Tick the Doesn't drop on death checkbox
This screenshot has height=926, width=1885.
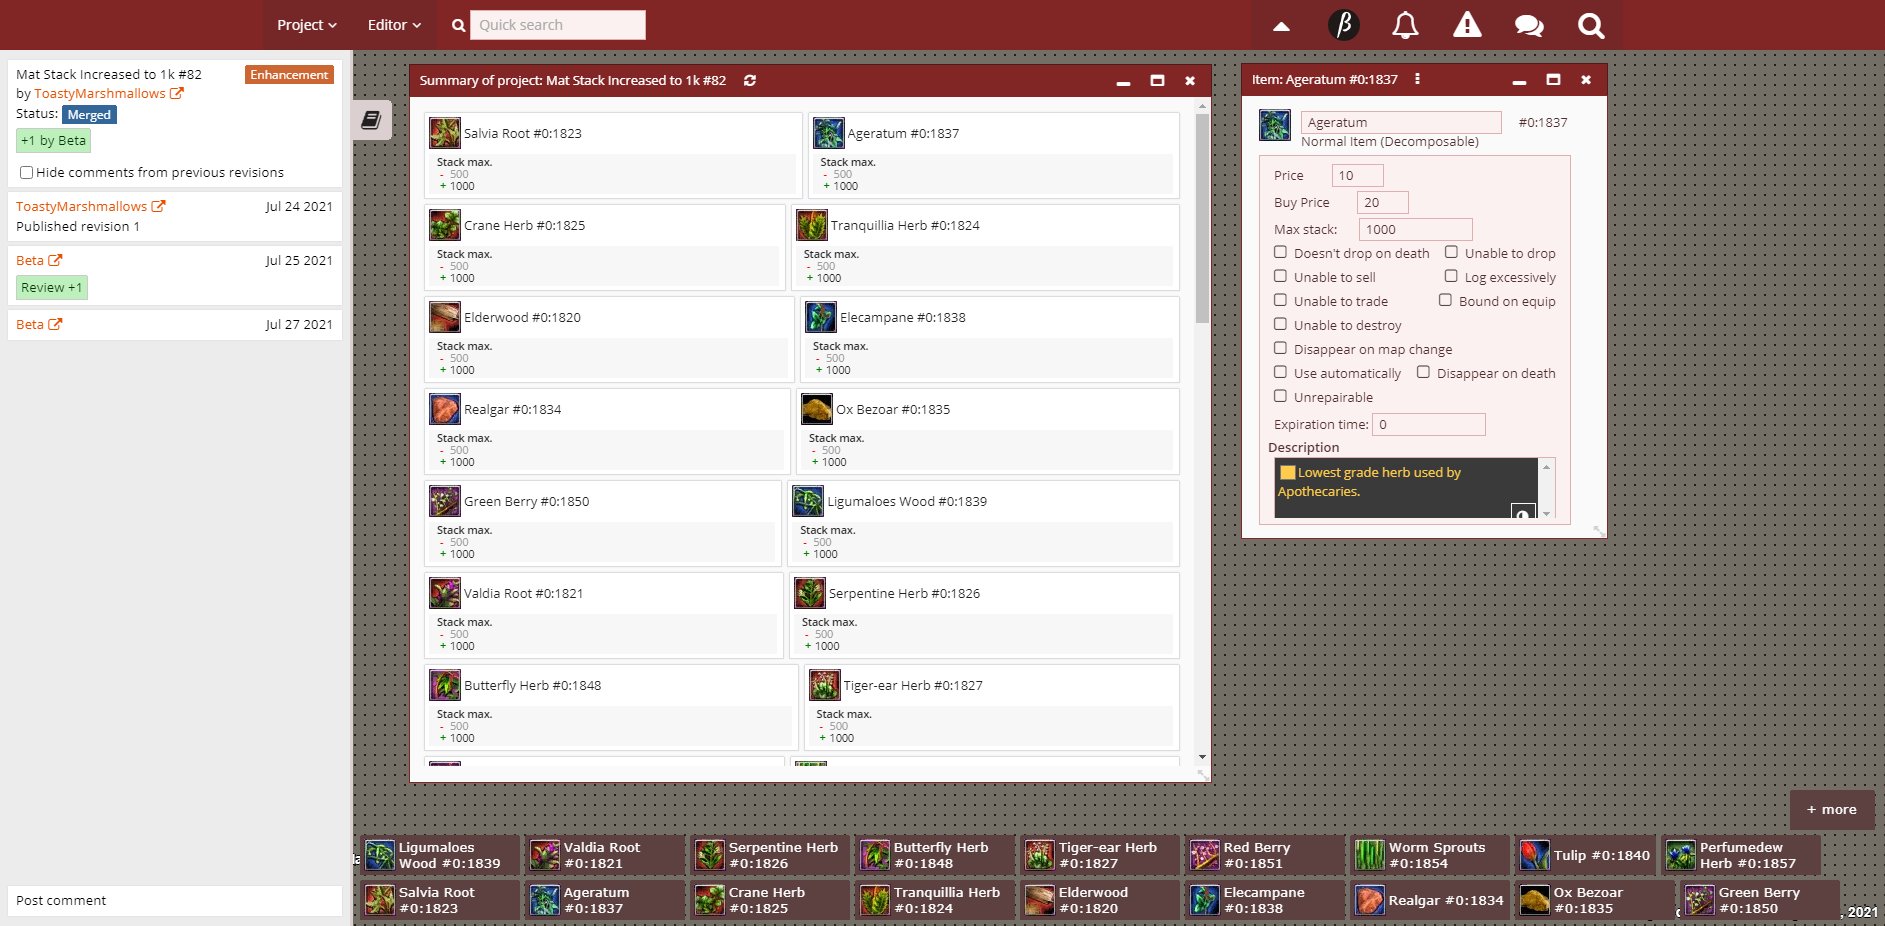(x=1280, y=253)
